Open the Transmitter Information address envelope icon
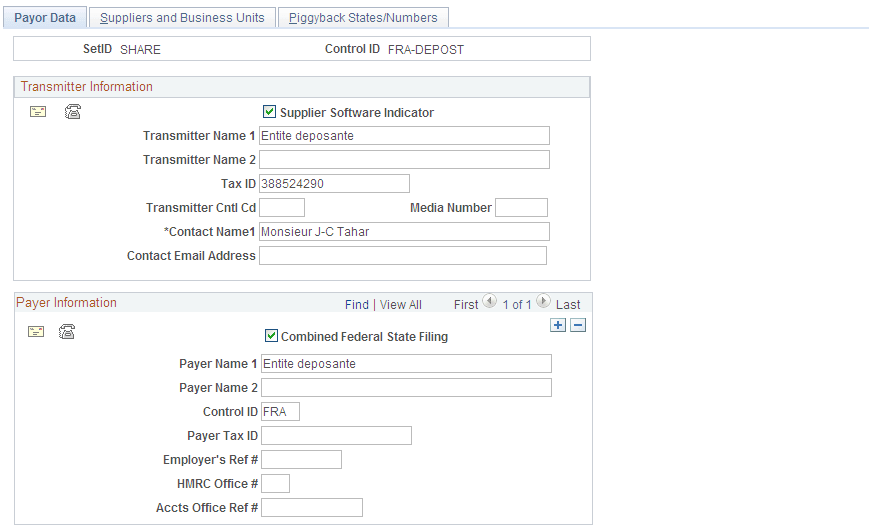The height and width of the screenshot is (531, 875). click(38, 112)
